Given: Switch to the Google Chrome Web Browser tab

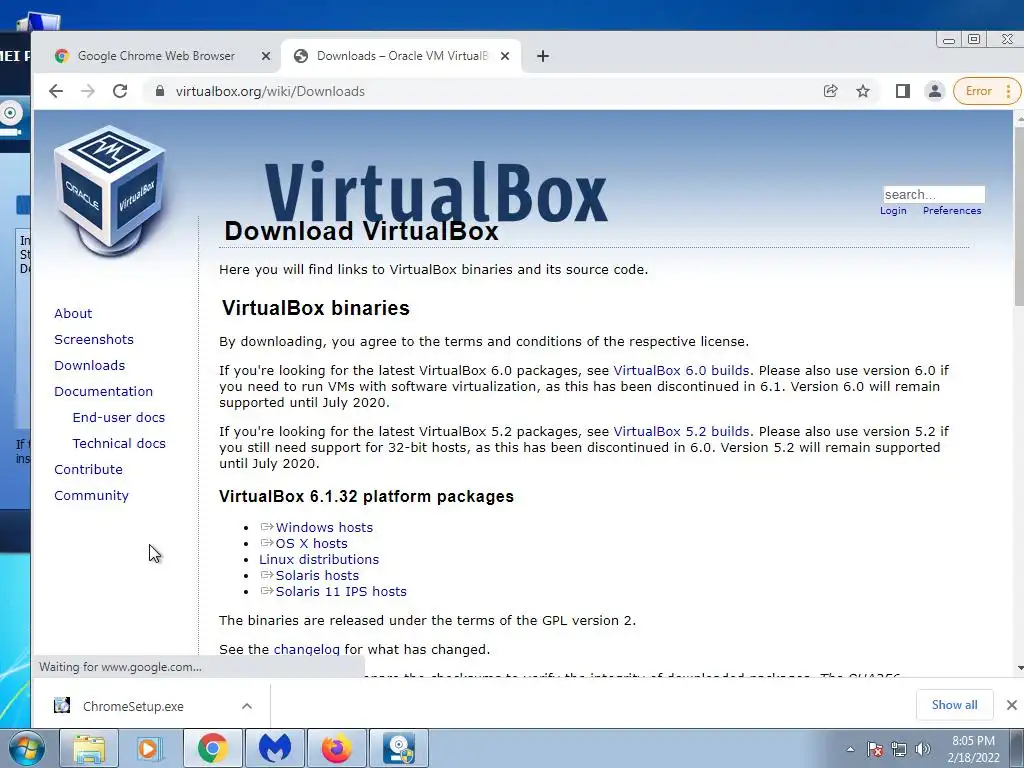Looking at the screenshot, I should (x=157, y=56).
